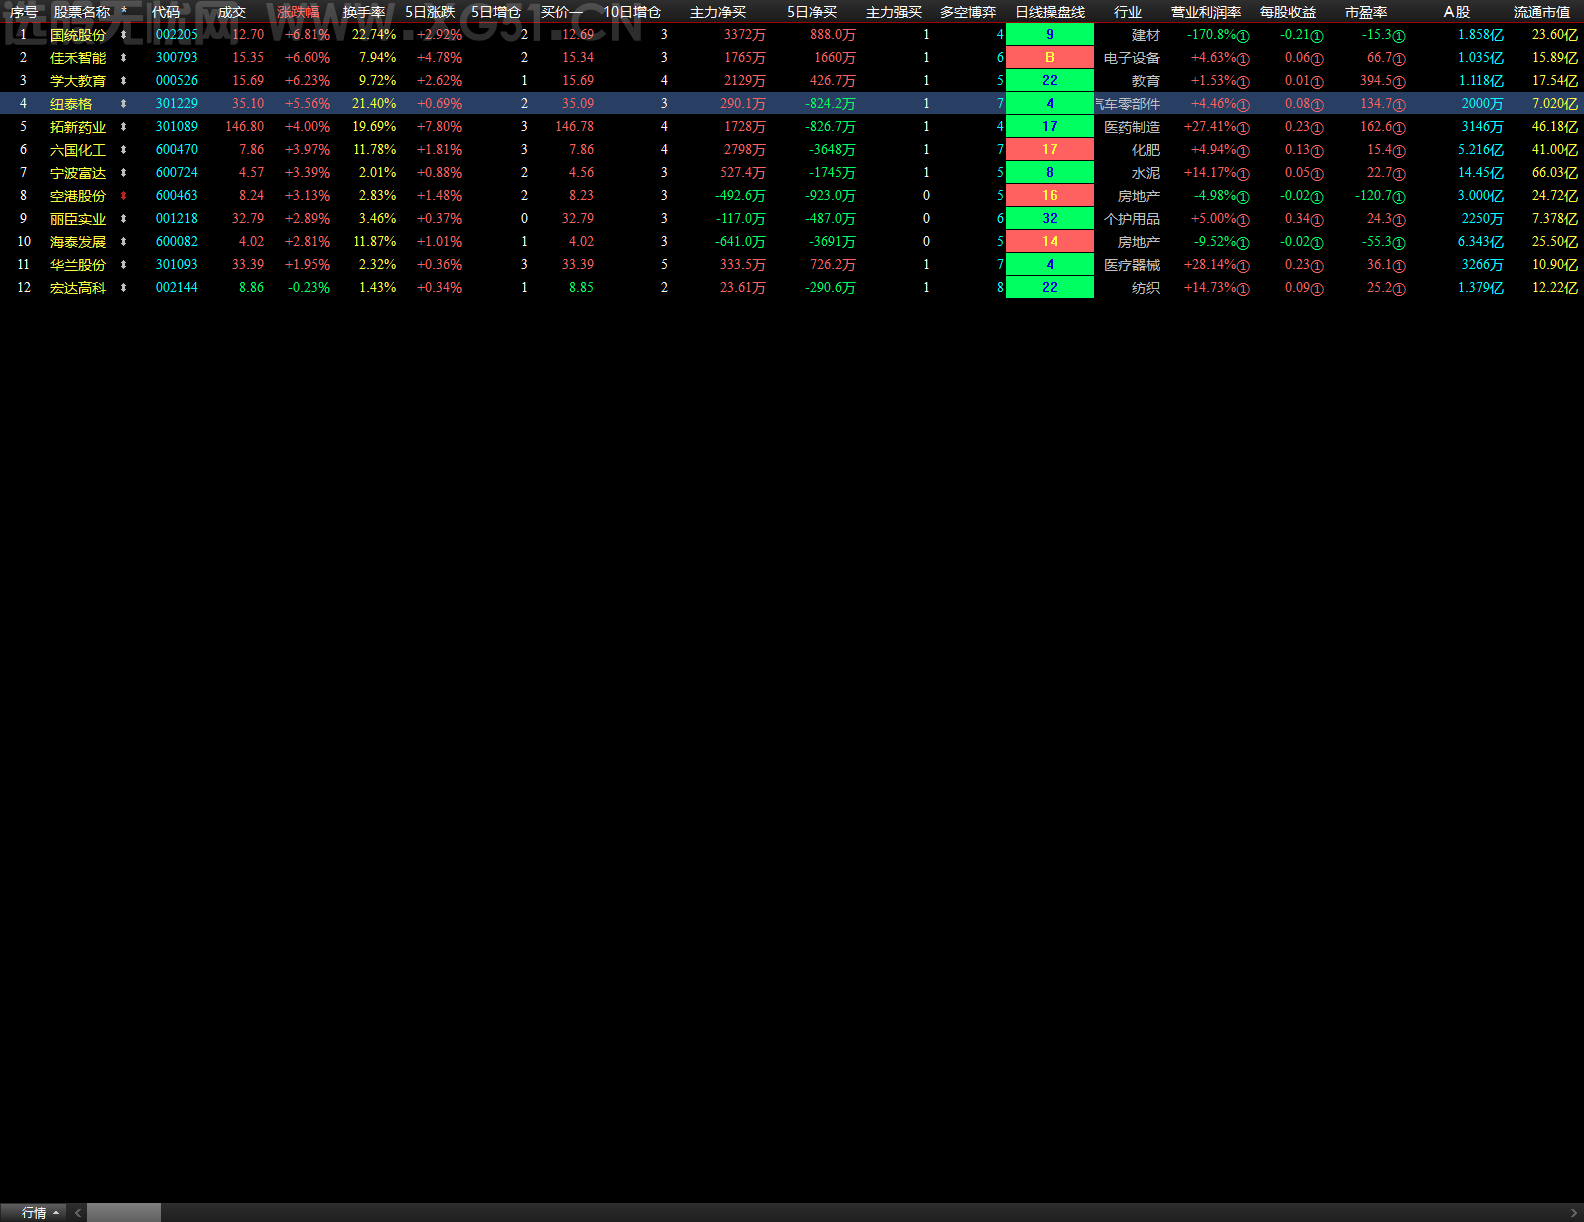Click red 日线操盘线 cell for 佳禾智能
1584x1222 pixels.
tap(1050, 58)
